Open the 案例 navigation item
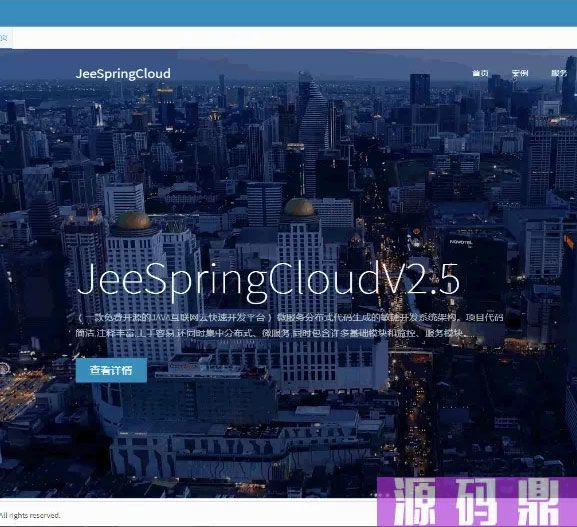This screenshot has height=527, width=577. point(520,73)
